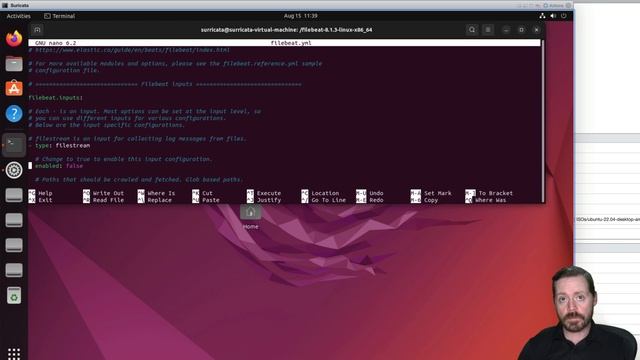Click the 'filebeat.inputs:' line

click(x=56, y=98)
